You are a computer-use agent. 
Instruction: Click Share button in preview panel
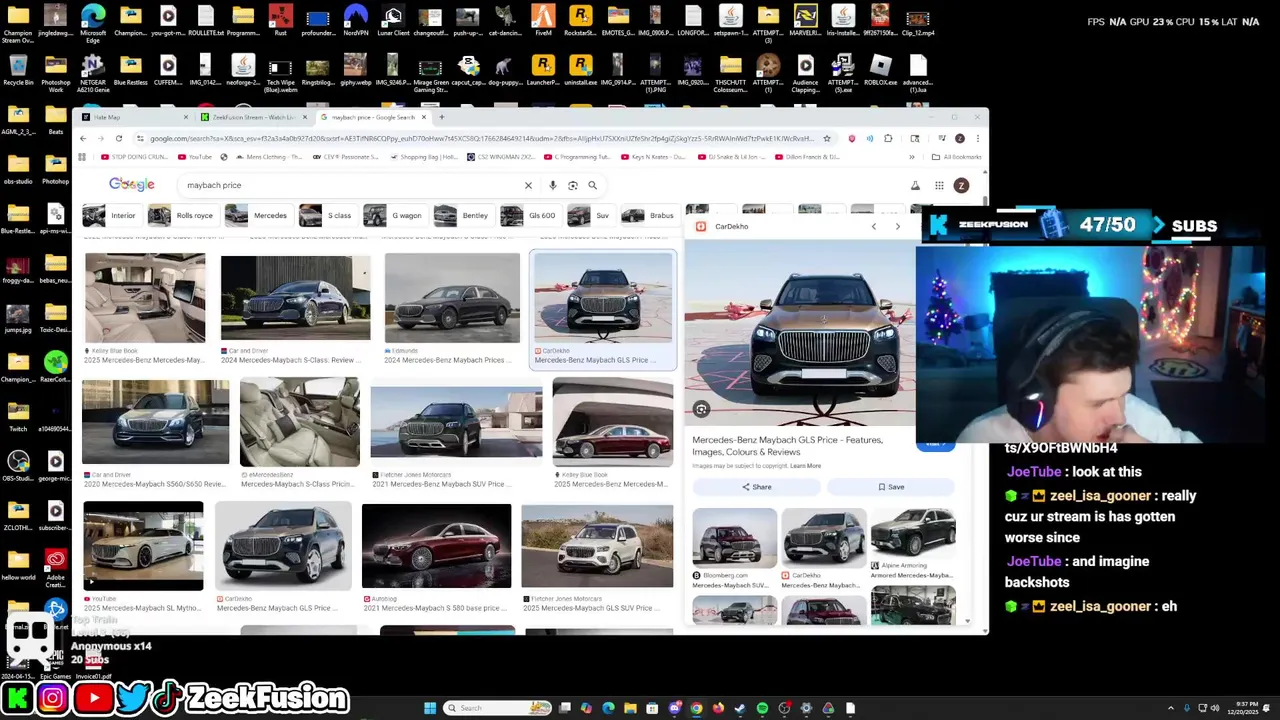click(756, 487)
